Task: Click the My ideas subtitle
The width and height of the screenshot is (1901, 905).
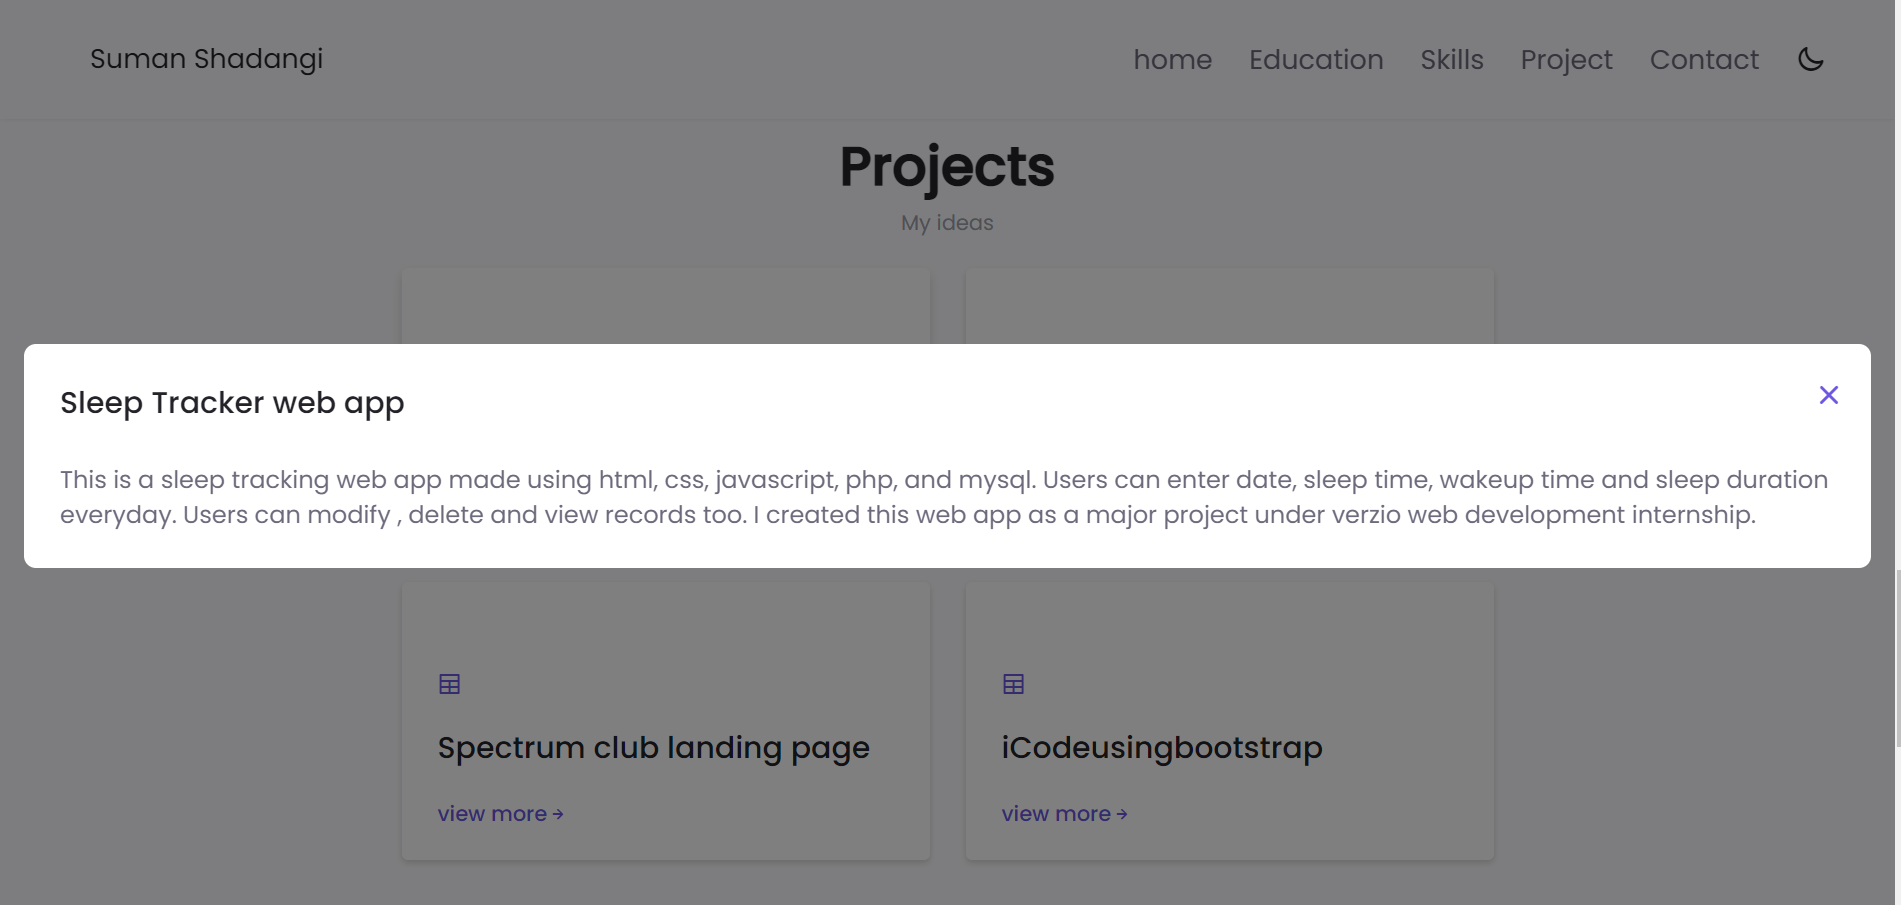Action: [947, 223]
